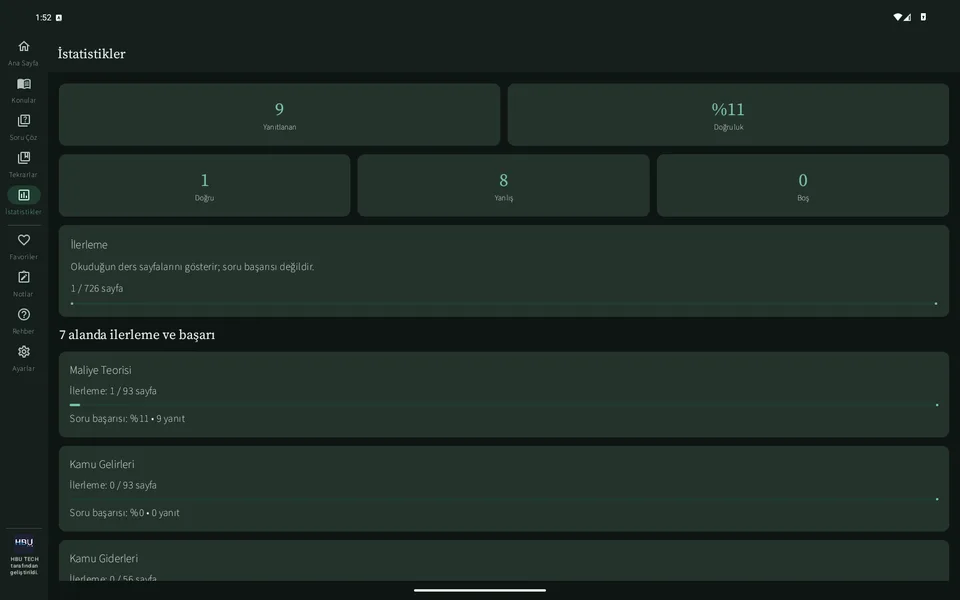Viewport: 960px width, 600px height.
Task: Click the Maliye Teorisi progress bar
Action: pos(504,405)
